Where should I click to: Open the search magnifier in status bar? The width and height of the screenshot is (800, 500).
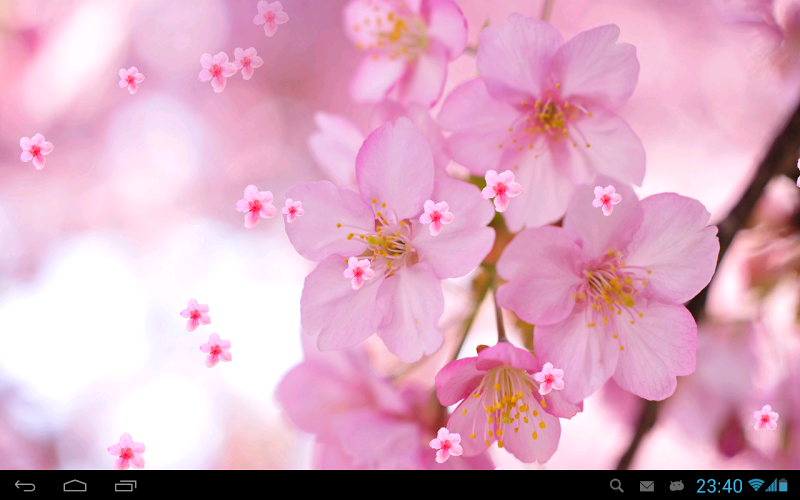(617, 485)
